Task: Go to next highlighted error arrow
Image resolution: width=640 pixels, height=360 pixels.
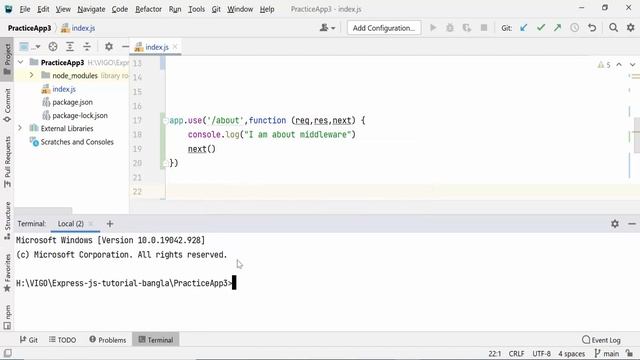Action: coord(632,65)
